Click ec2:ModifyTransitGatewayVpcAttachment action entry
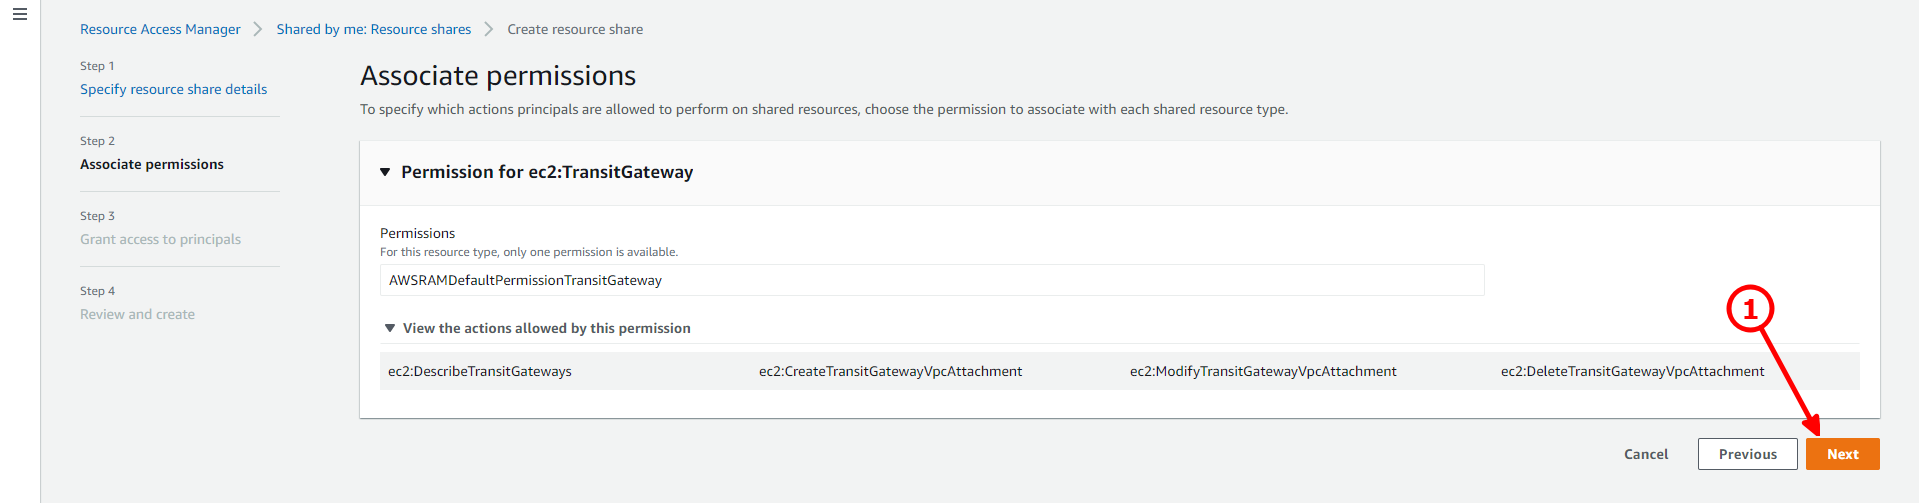 [1263, 371]
